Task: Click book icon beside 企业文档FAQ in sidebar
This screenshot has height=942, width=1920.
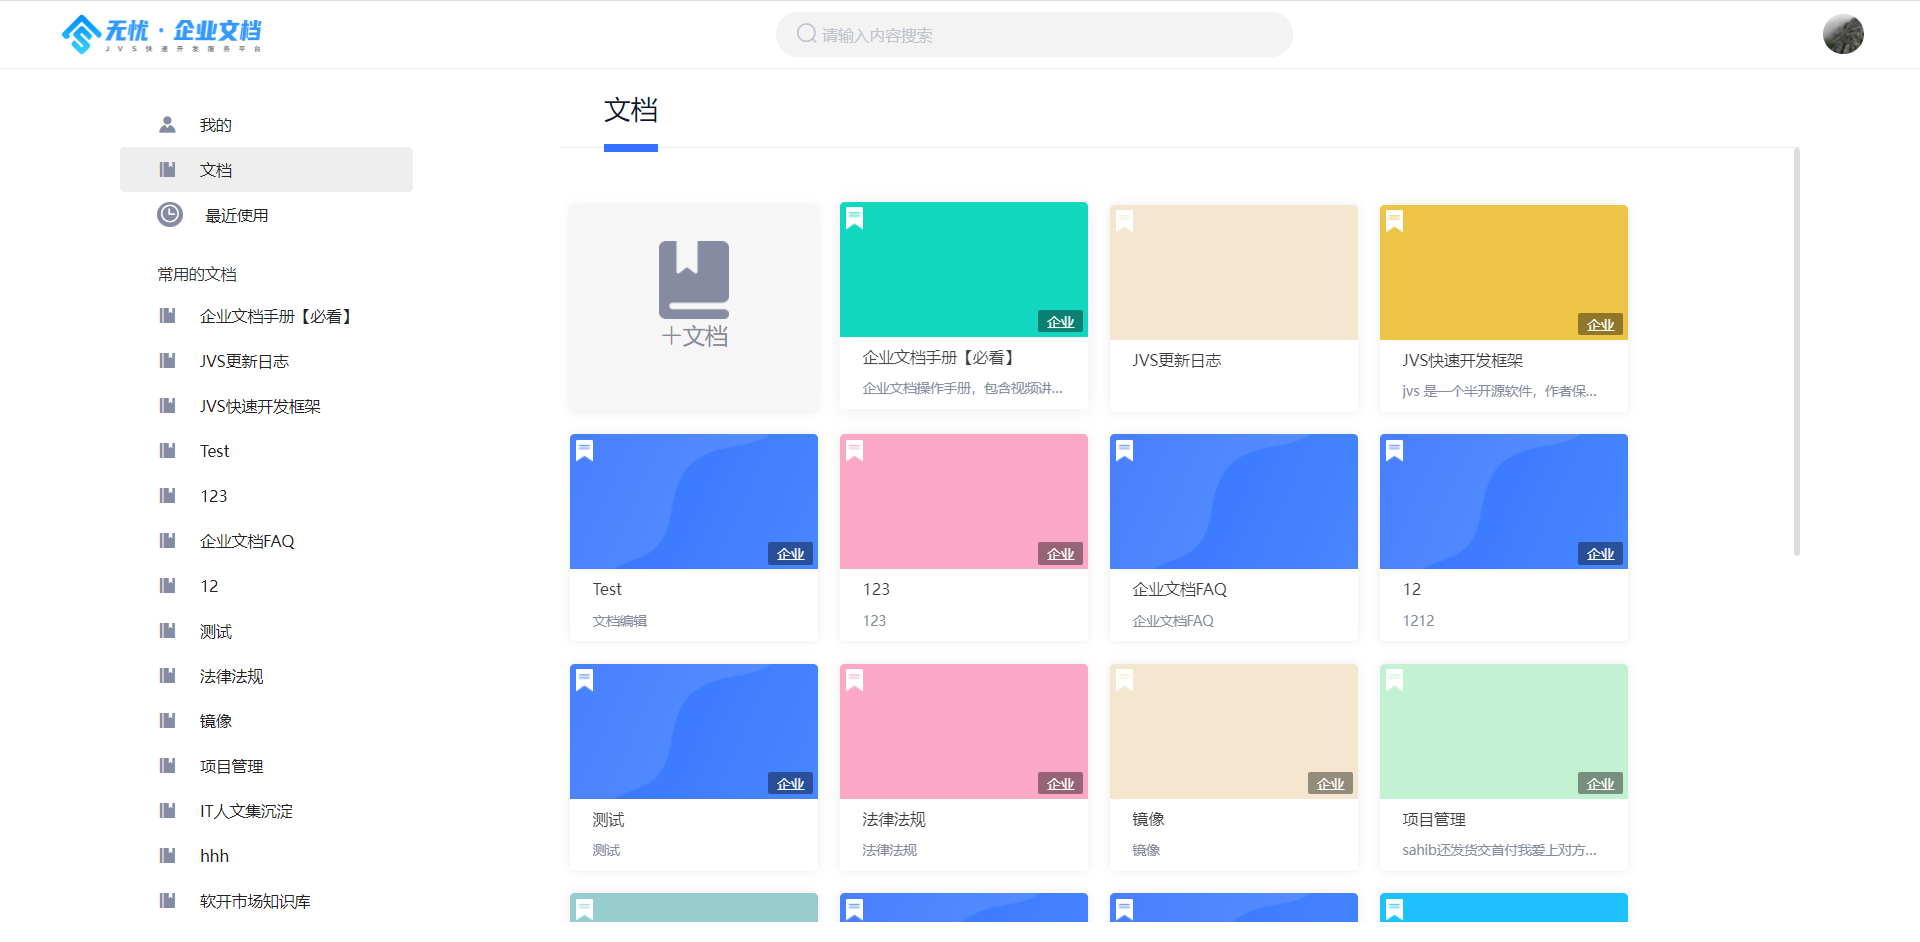Action: (x=167, y=541)
